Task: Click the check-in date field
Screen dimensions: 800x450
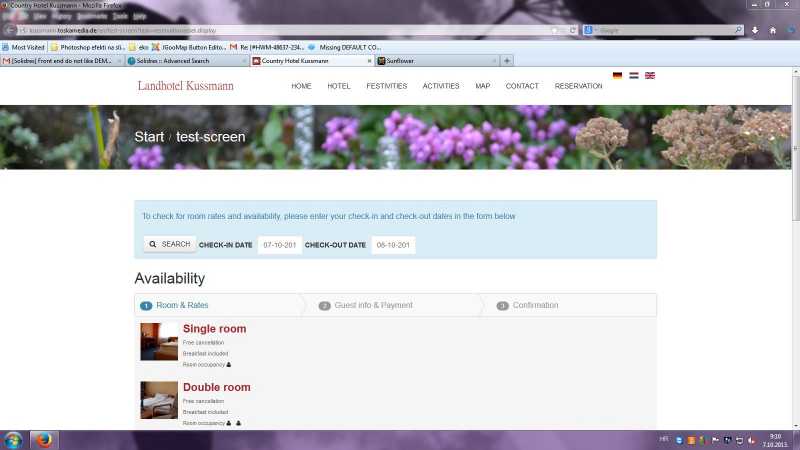Action: tap(279, 245)
